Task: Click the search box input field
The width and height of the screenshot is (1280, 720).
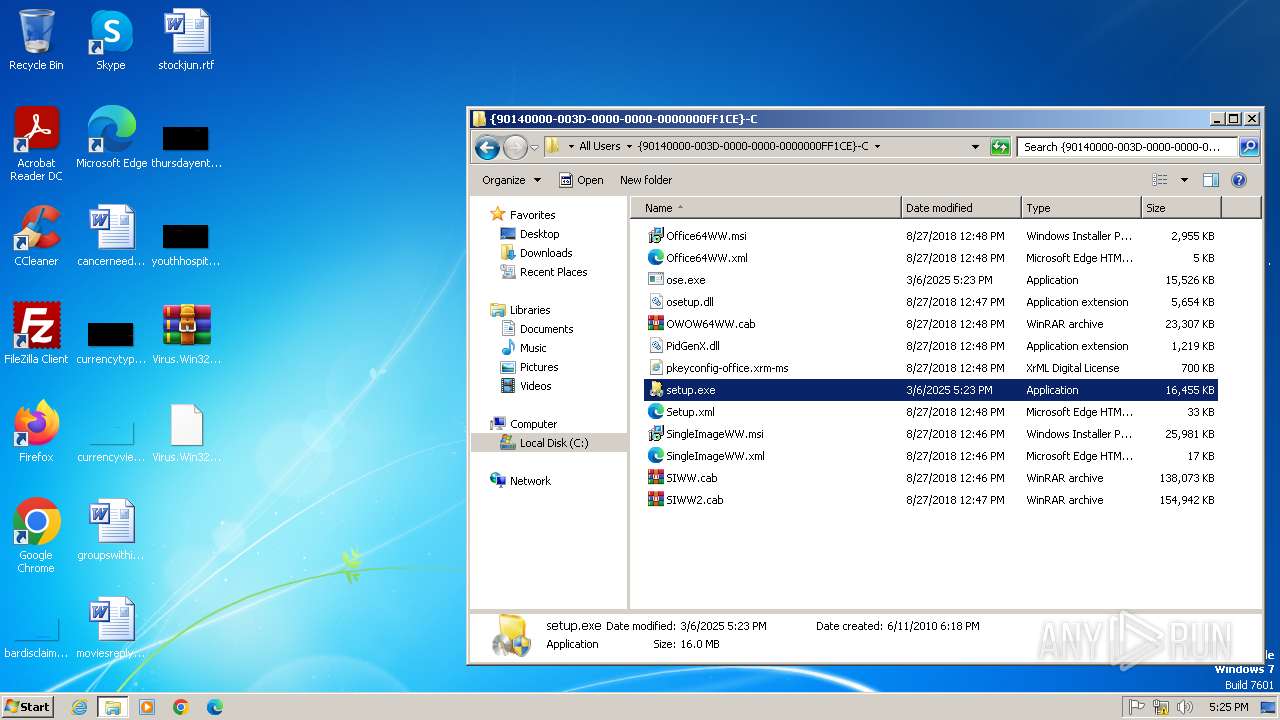Action: [x=1127, y=147]
